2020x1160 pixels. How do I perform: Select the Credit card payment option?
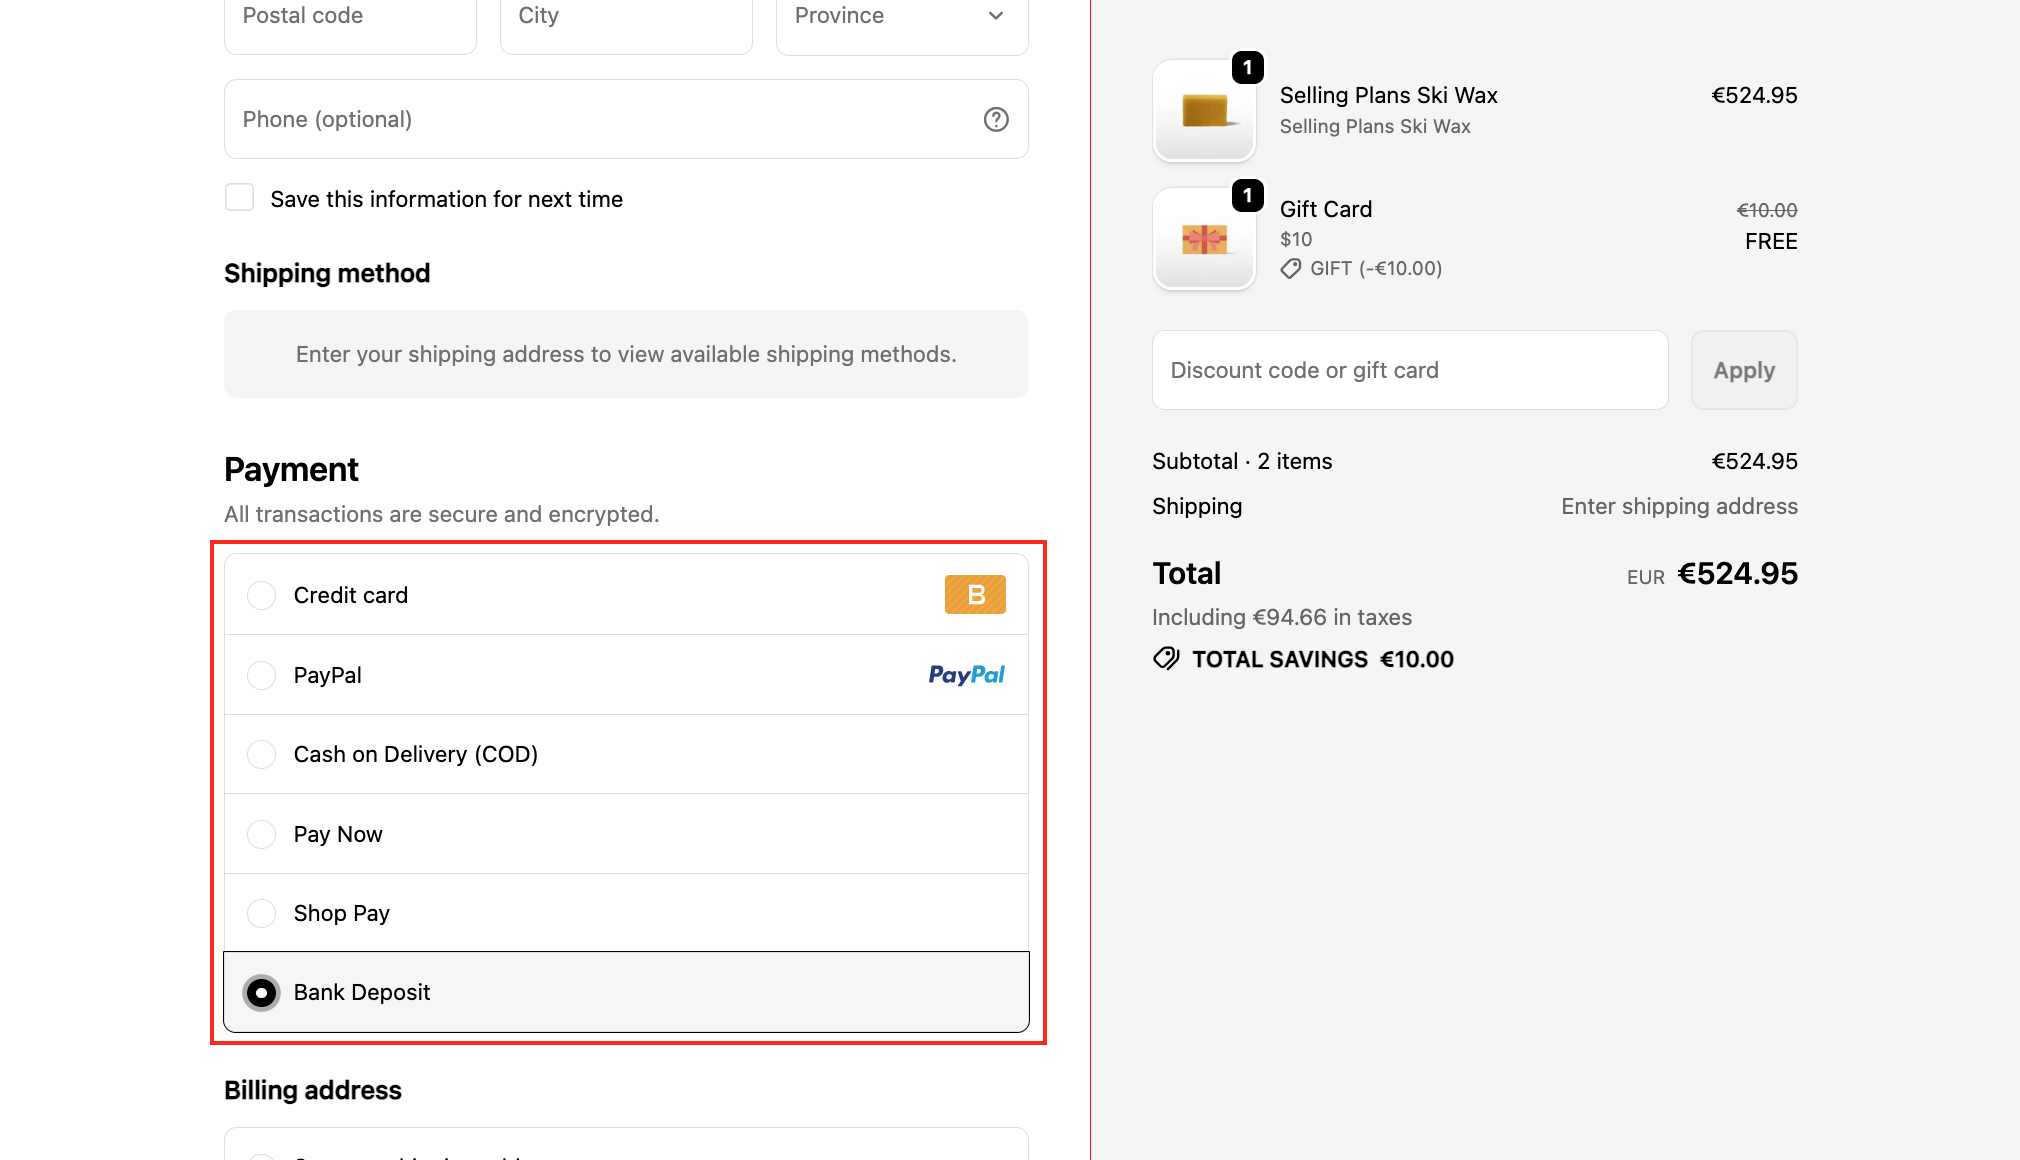(261, 595)
